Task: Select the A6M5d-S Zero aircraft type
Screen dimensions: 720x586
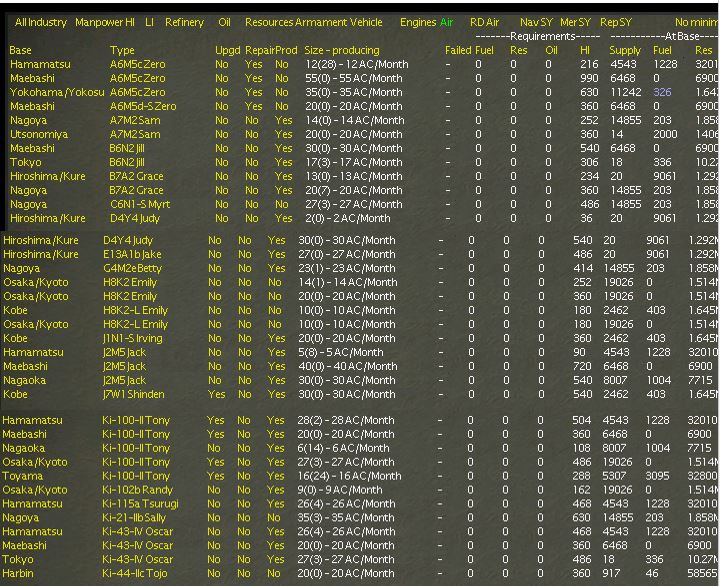Action: [143, 106]
